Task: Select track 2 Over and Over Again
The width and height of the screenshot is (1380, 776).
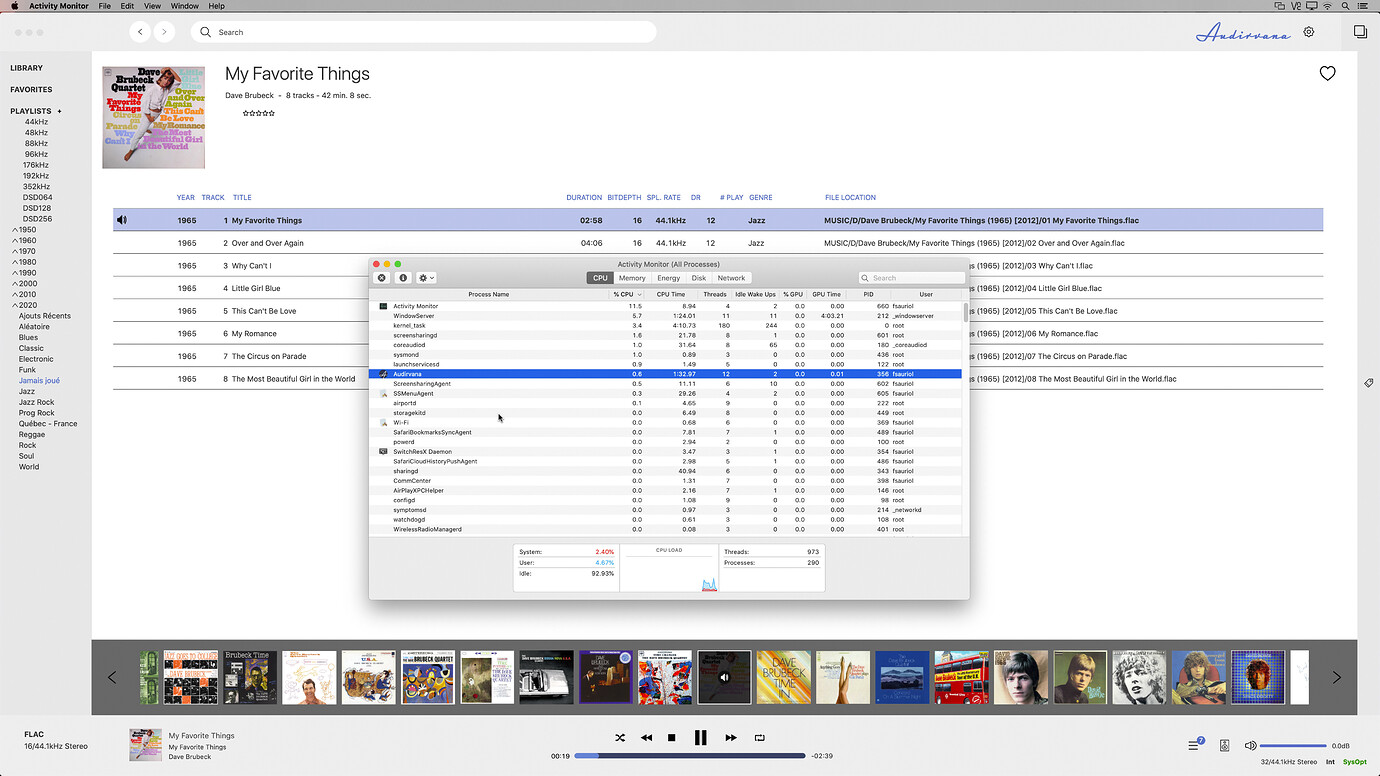Action: pyautogui.click(x=718, y=243)
